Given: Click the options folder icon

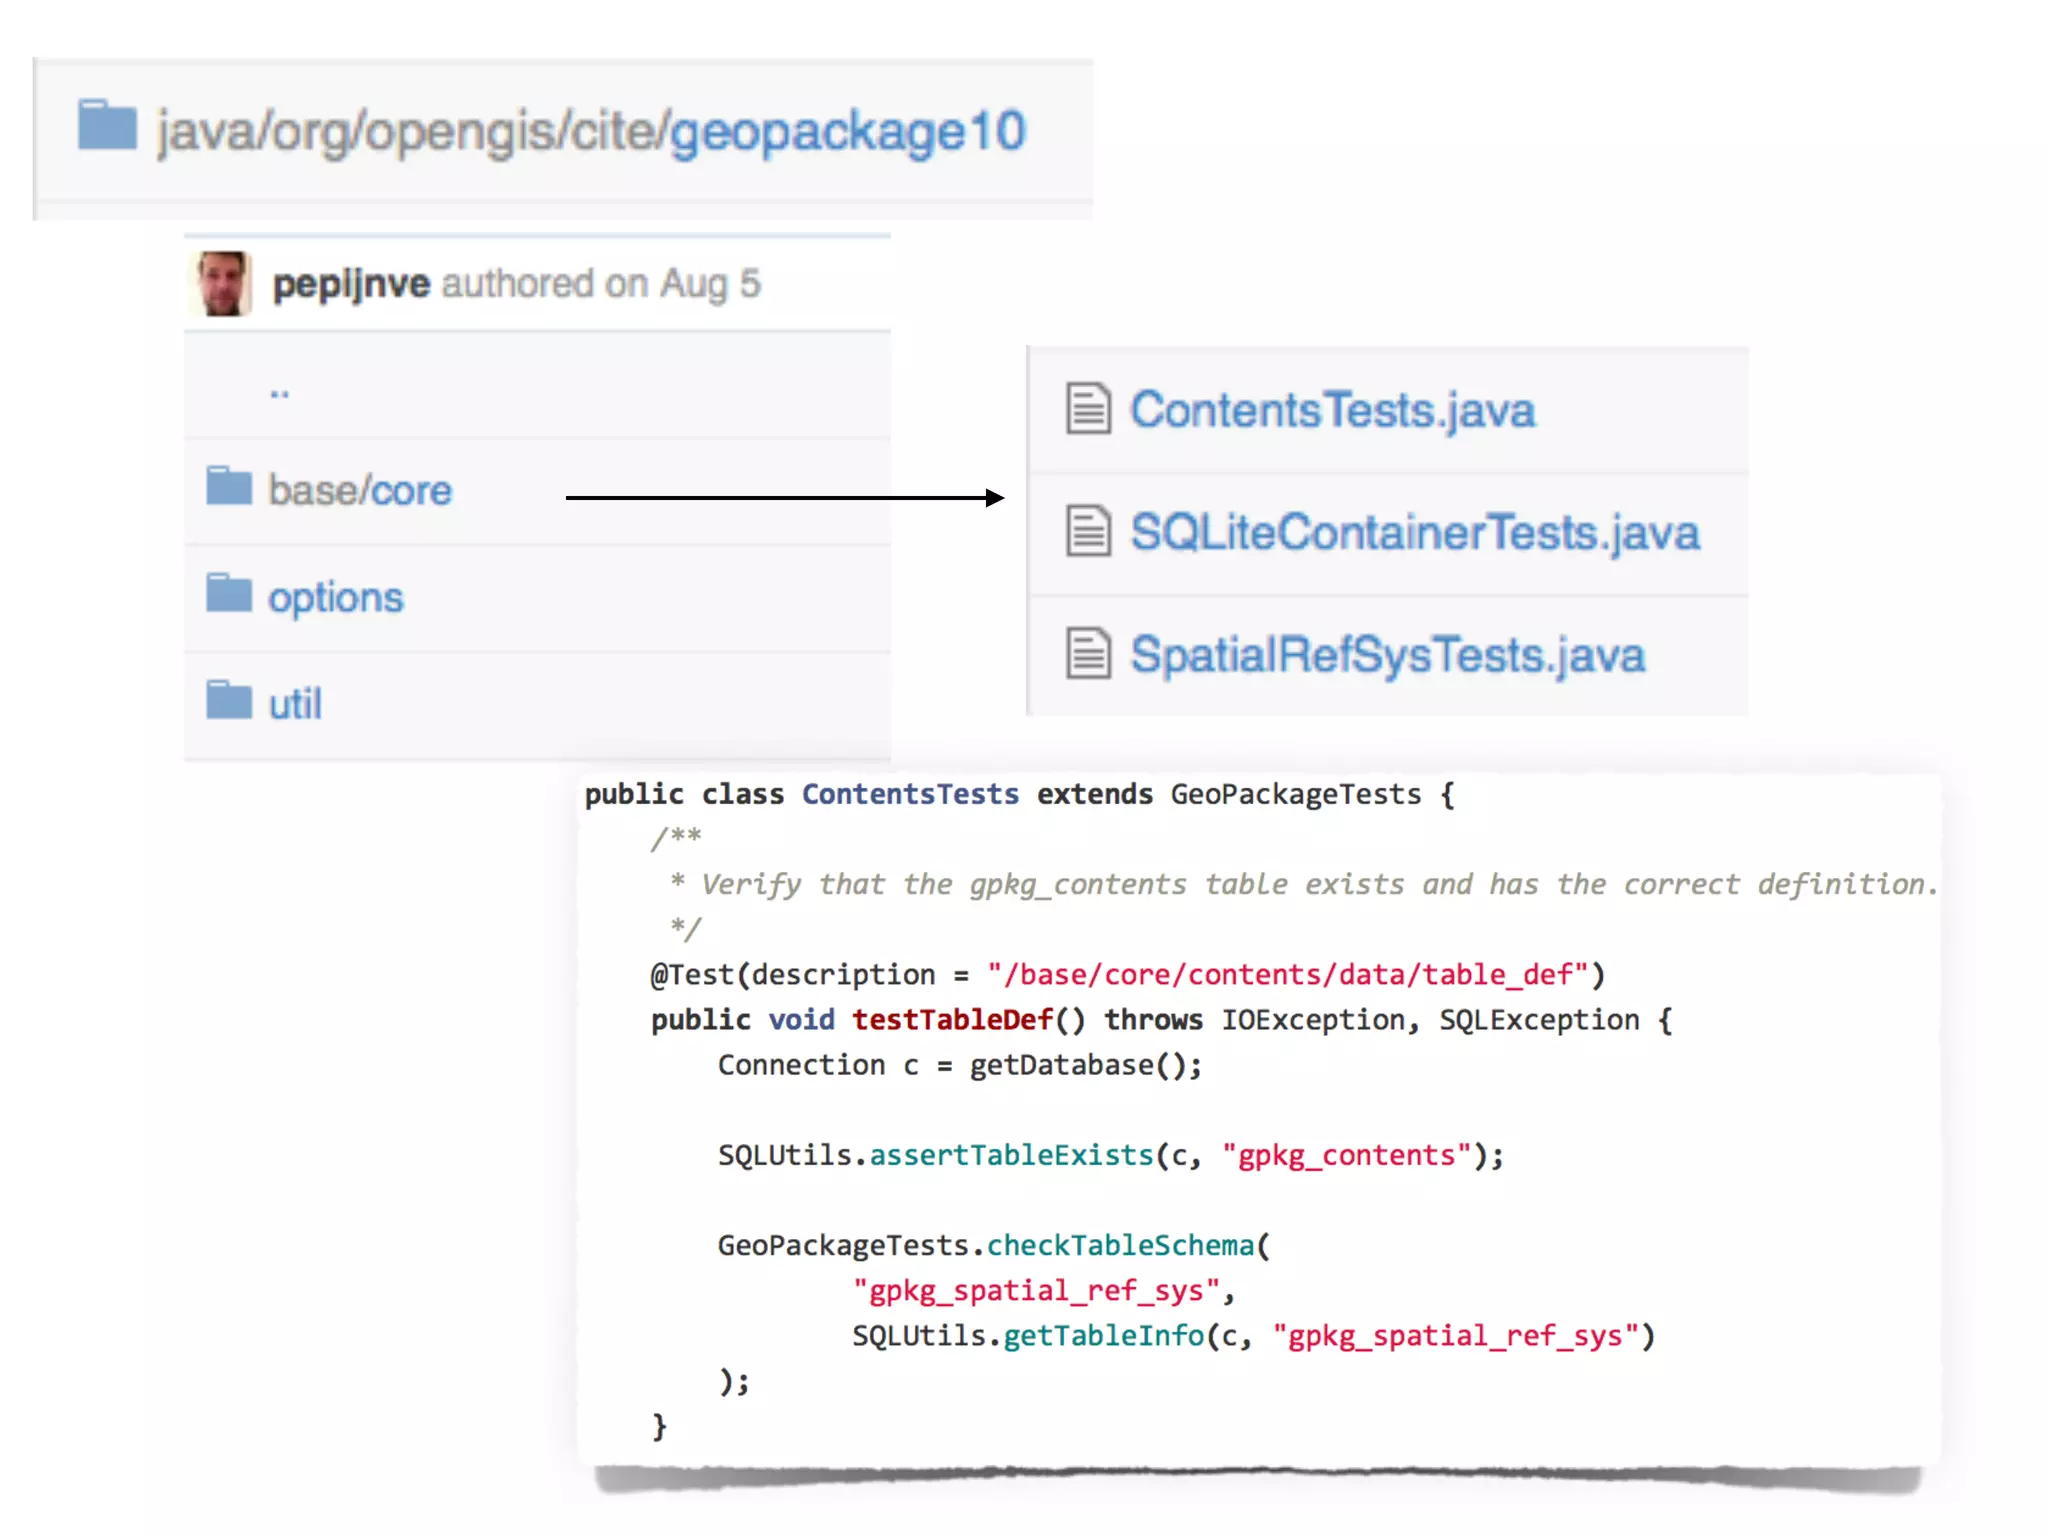Looking at the screenshot, I should (x=229, y=593).
